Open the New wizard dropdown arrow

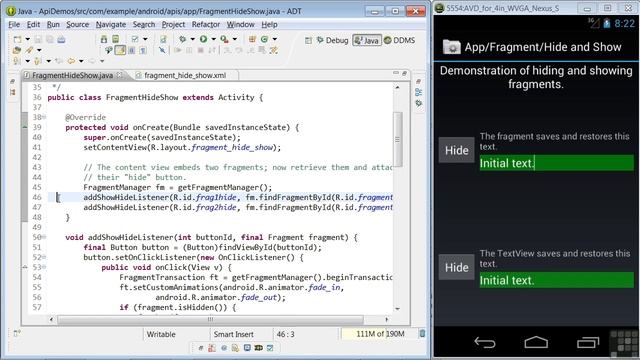(27, 39)
